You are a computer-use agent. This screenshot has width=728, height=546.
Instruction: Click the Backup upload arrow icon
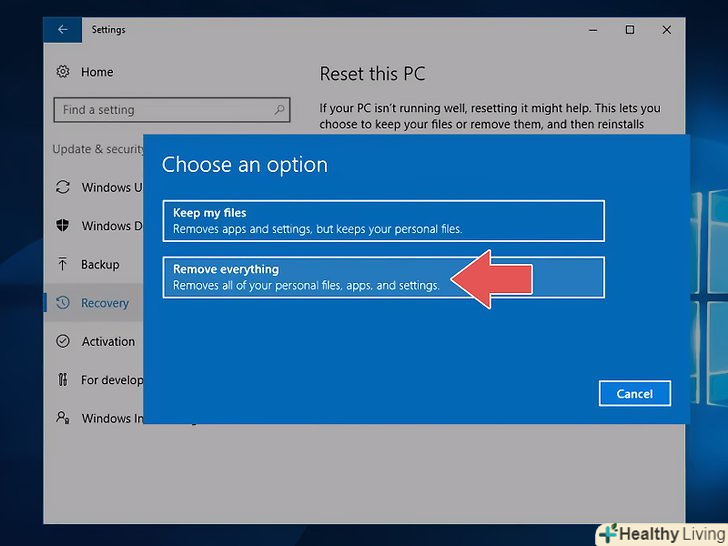click(x=63, y=264)
